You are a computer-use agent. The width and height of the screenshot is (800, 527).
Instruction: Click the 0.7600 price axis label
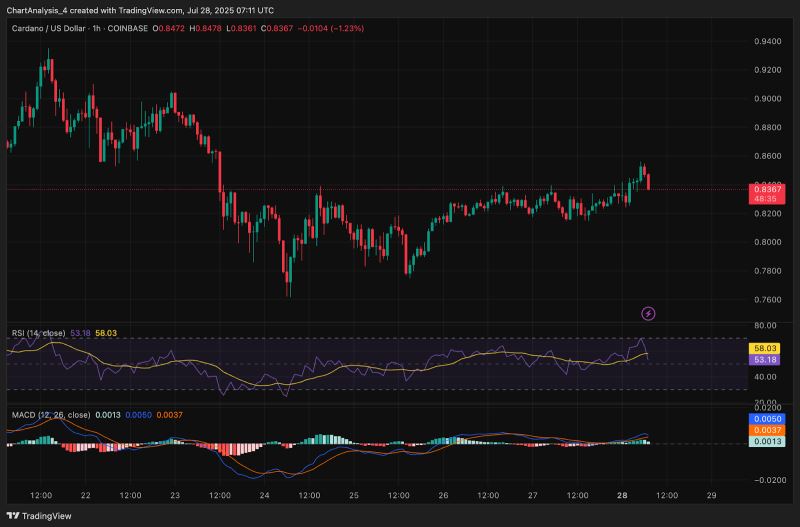click(767, 300)
